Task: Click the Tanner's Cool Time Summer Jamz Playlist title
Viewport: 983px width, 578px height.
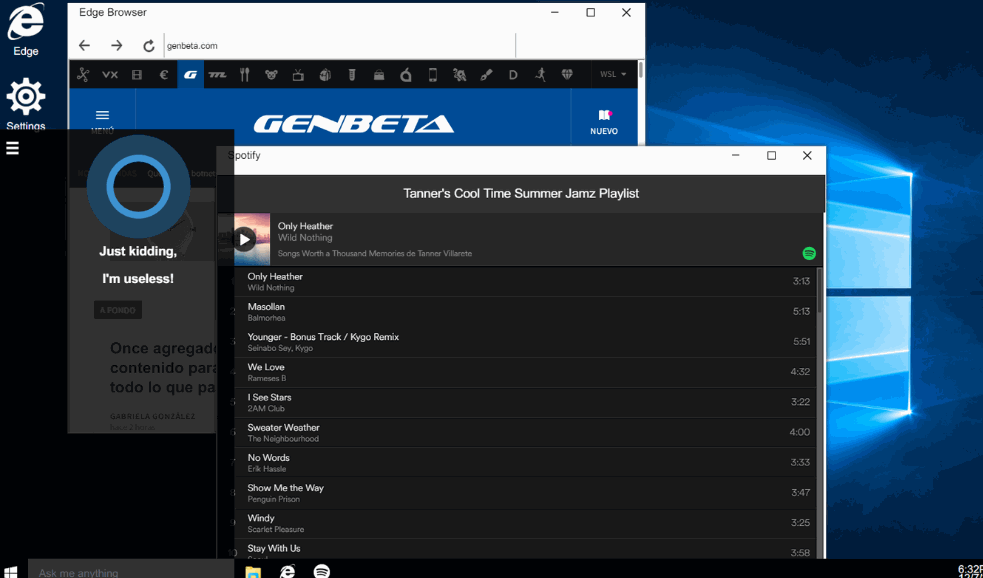Action: [x=521, y=194]
